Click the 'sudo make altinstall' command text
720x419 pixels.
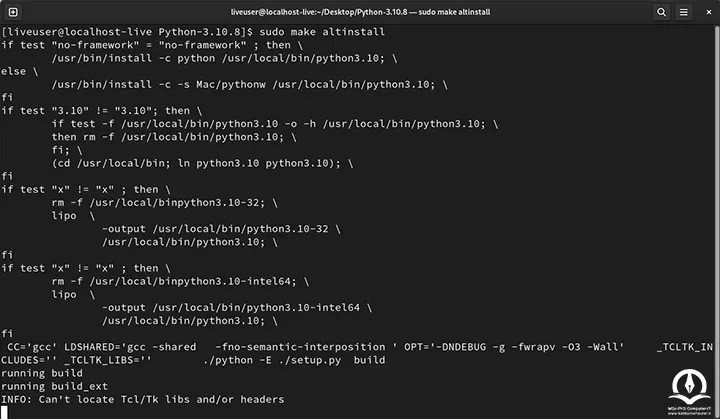click(322, 32)
